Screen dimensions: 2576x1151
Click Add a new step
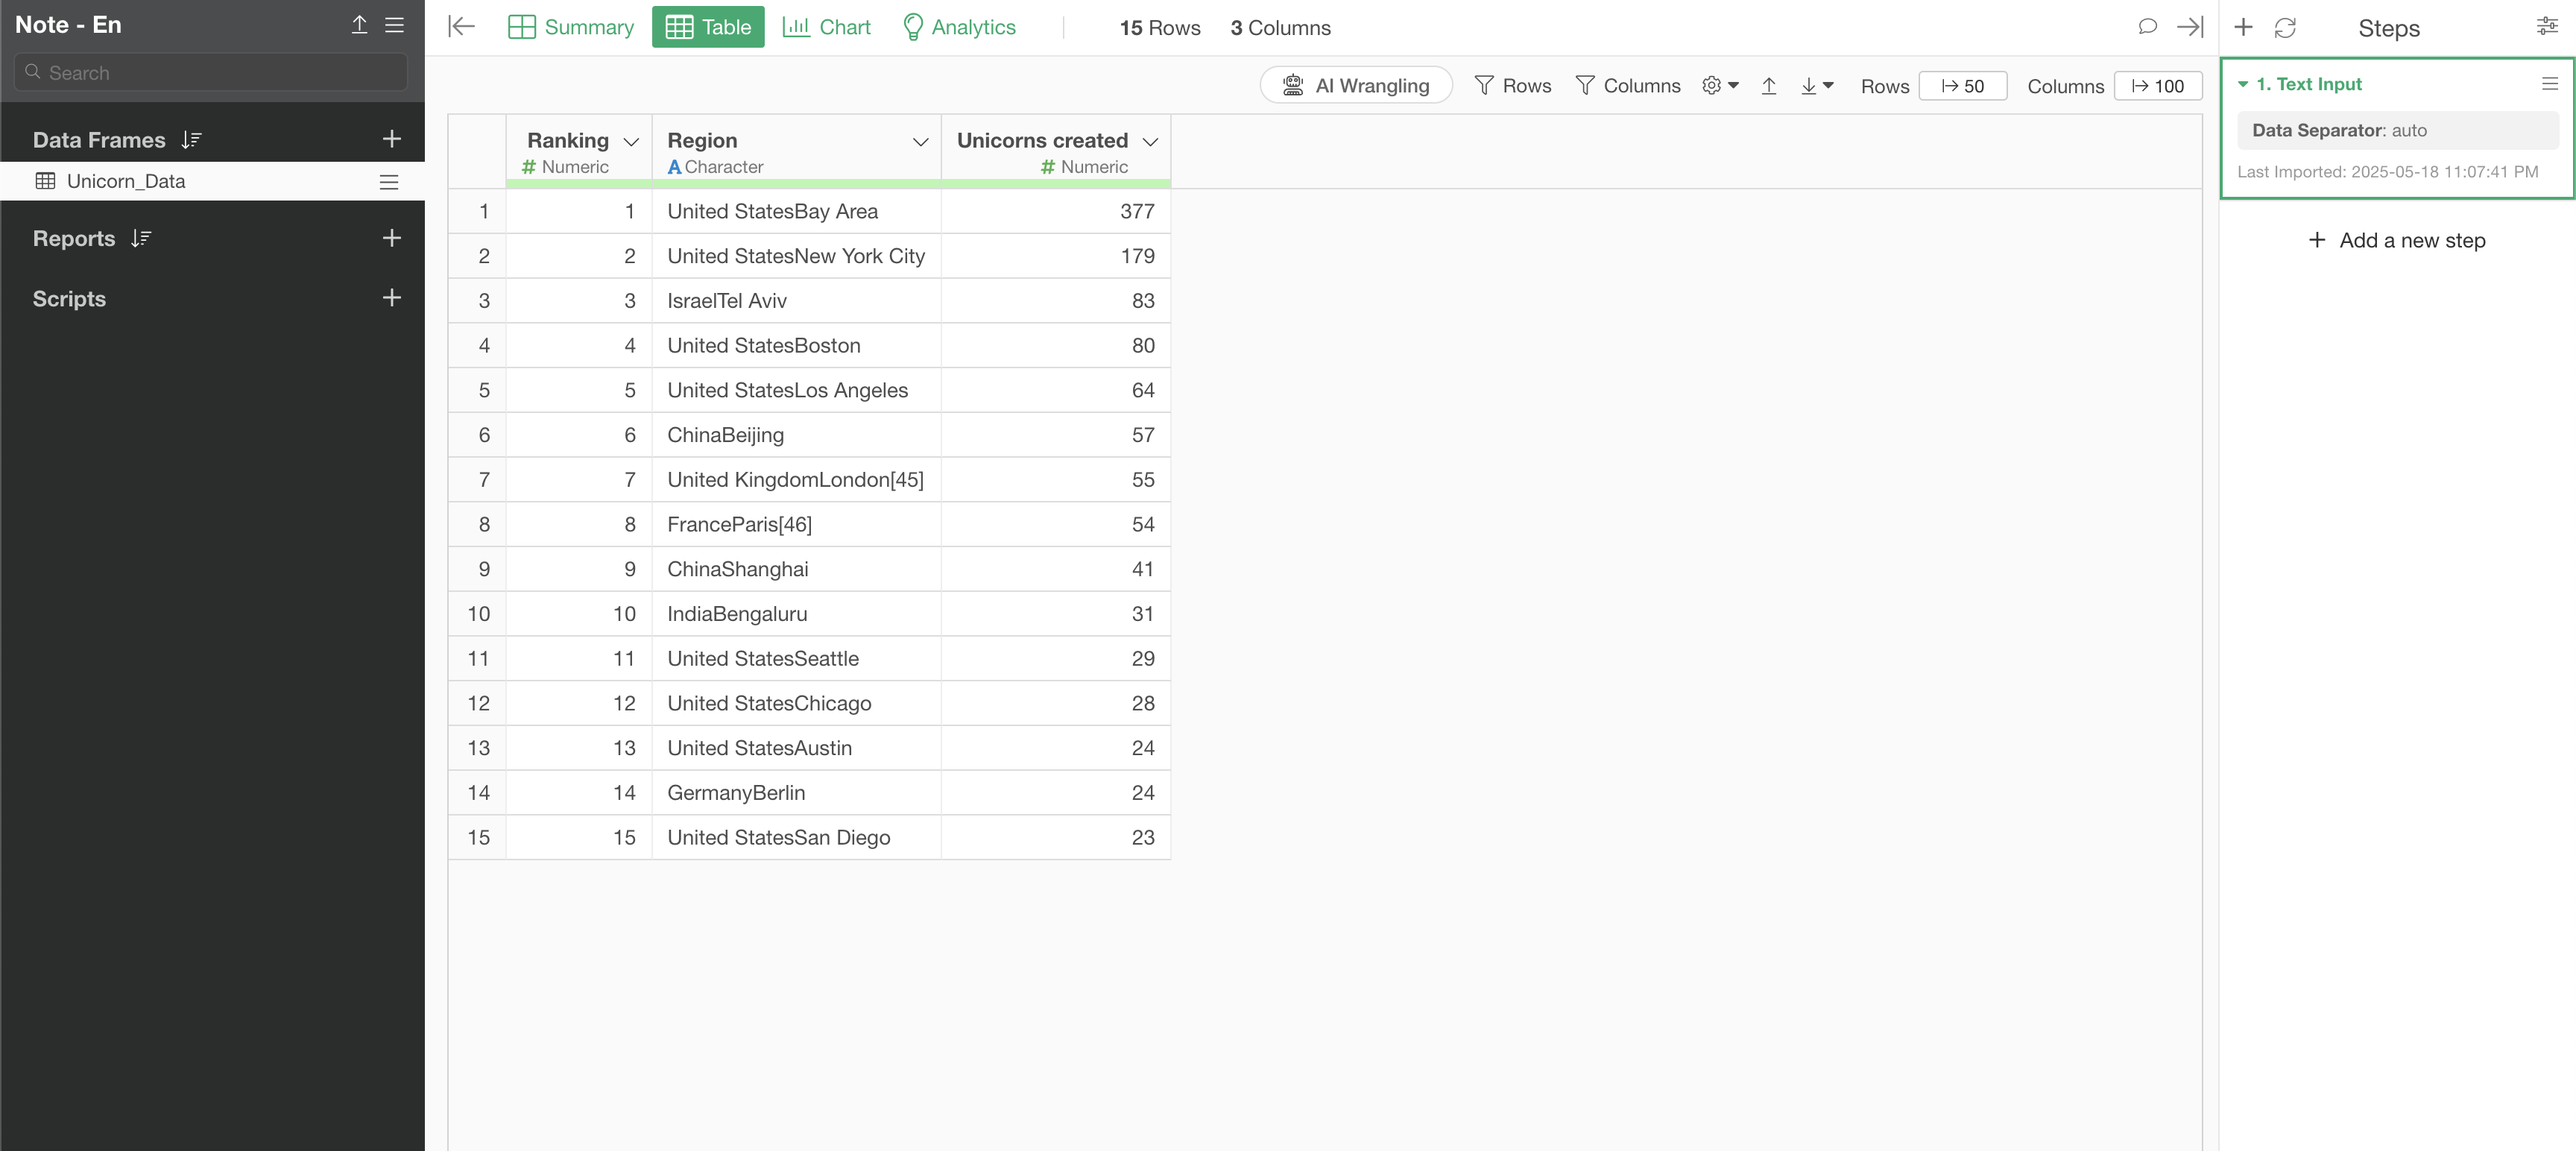click(x=2396, y=240)
